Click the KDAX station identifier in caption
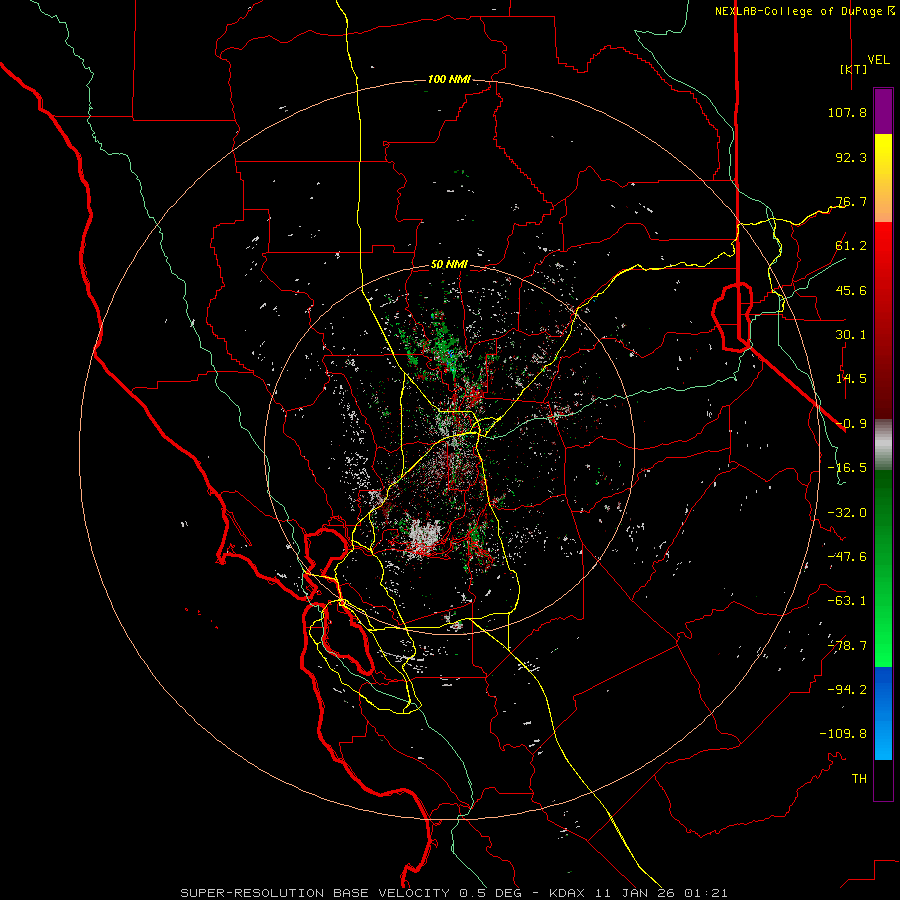 click(x=567, y=893)
